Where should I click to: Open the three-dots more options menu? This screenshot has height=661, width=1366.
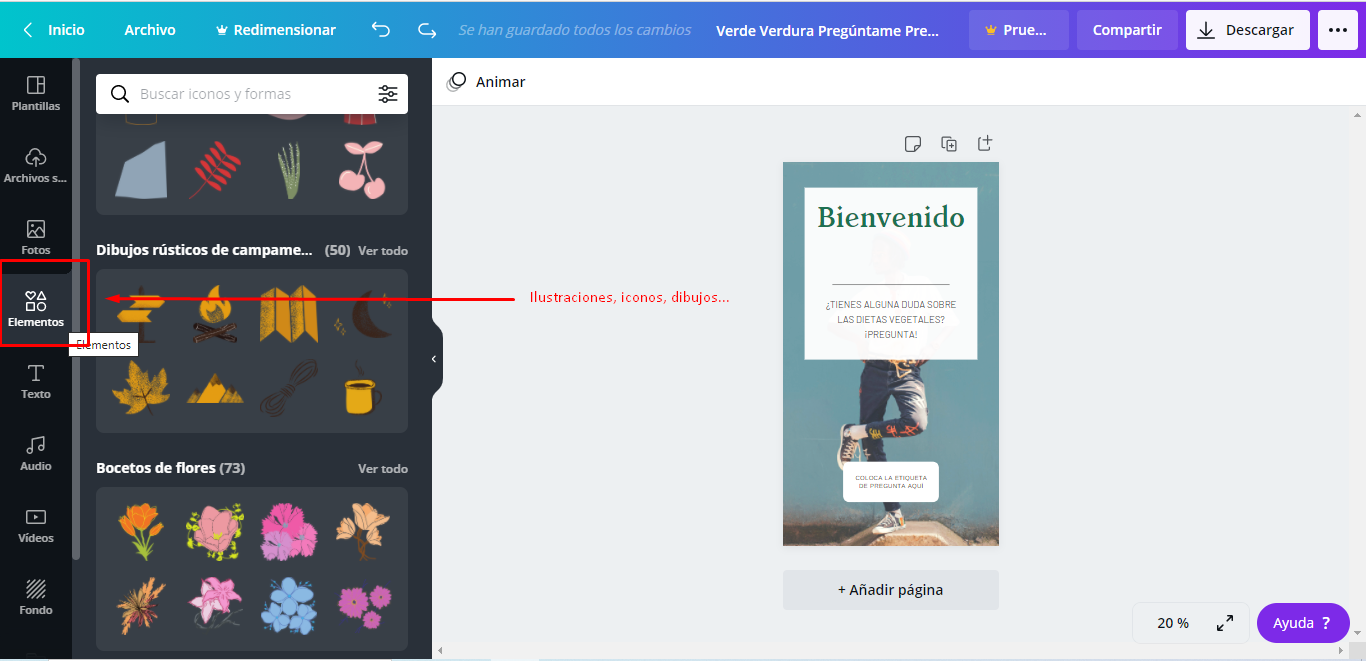pos(1338,30)
